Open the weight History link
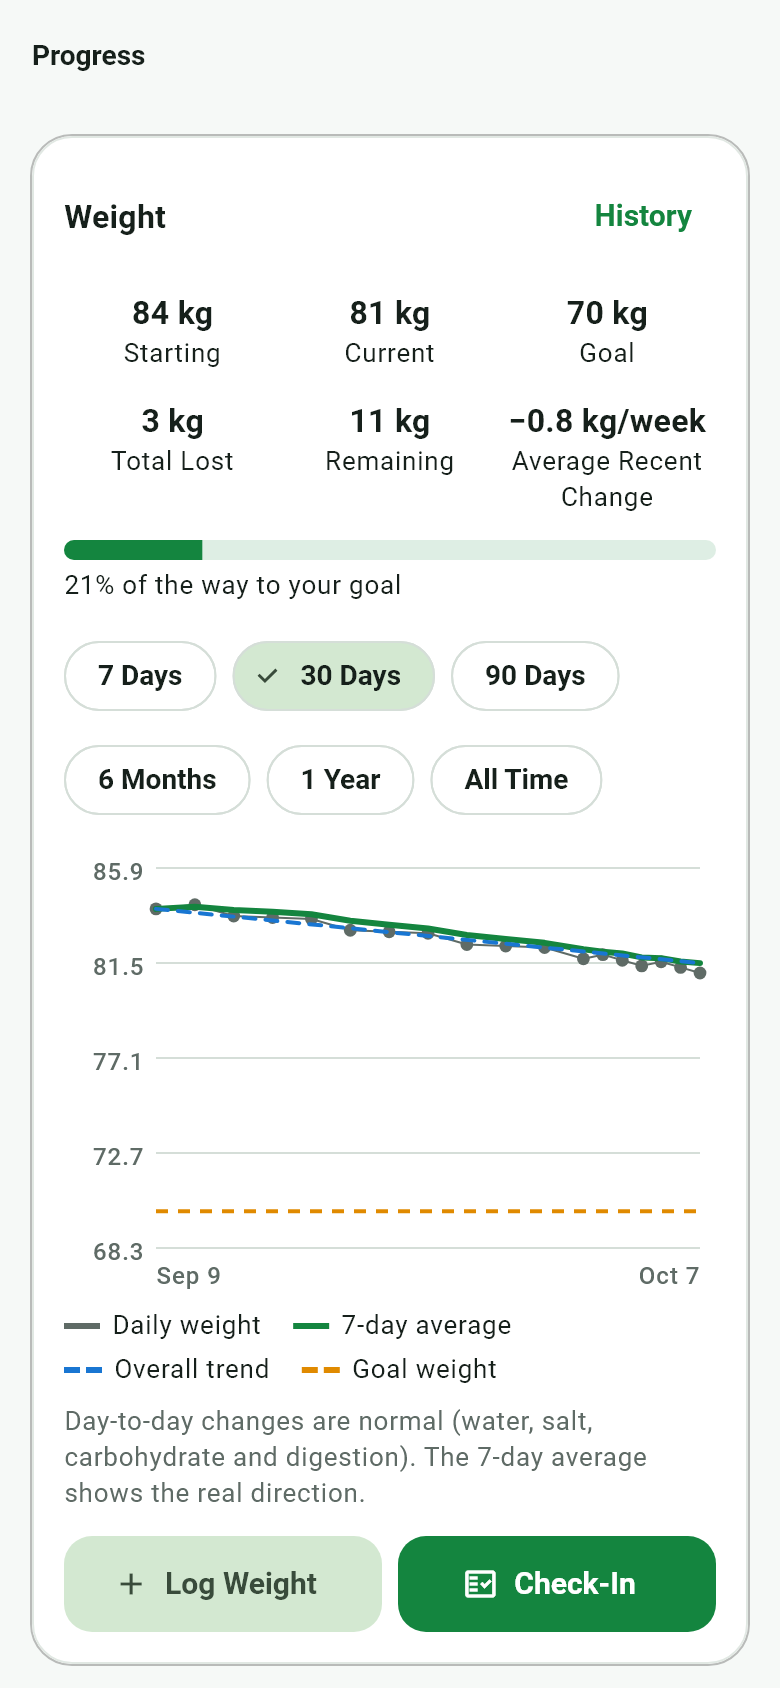 pos(643,216)
